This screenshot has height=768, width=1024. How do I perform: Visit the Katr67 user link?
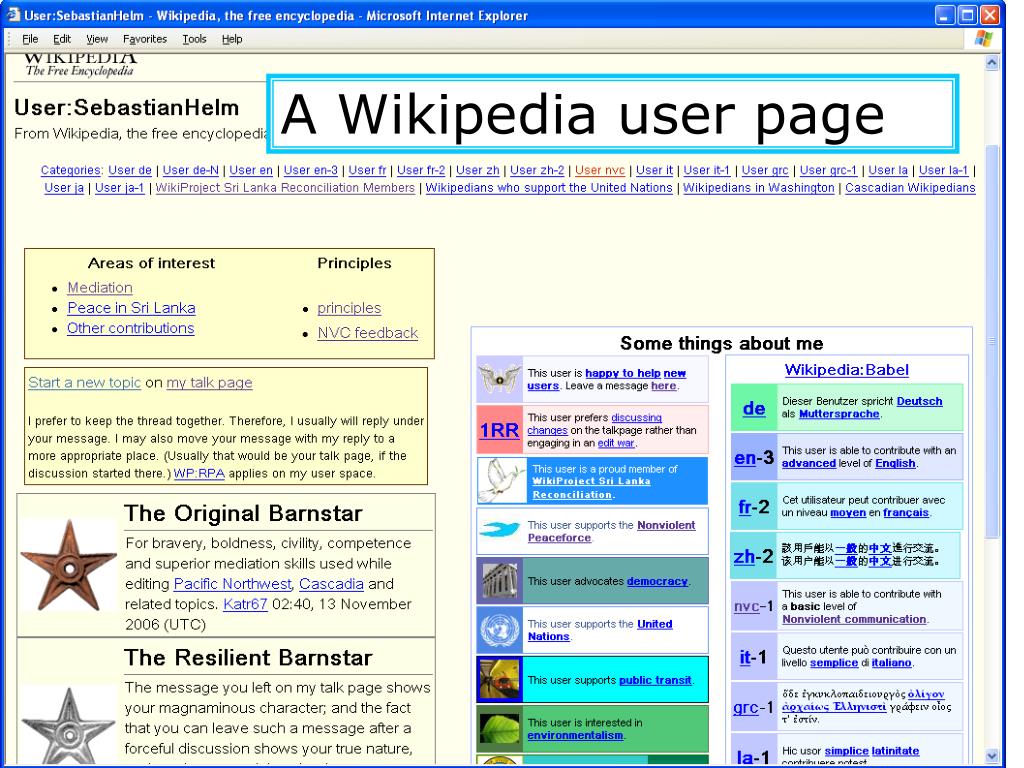[x=246, y=604]
